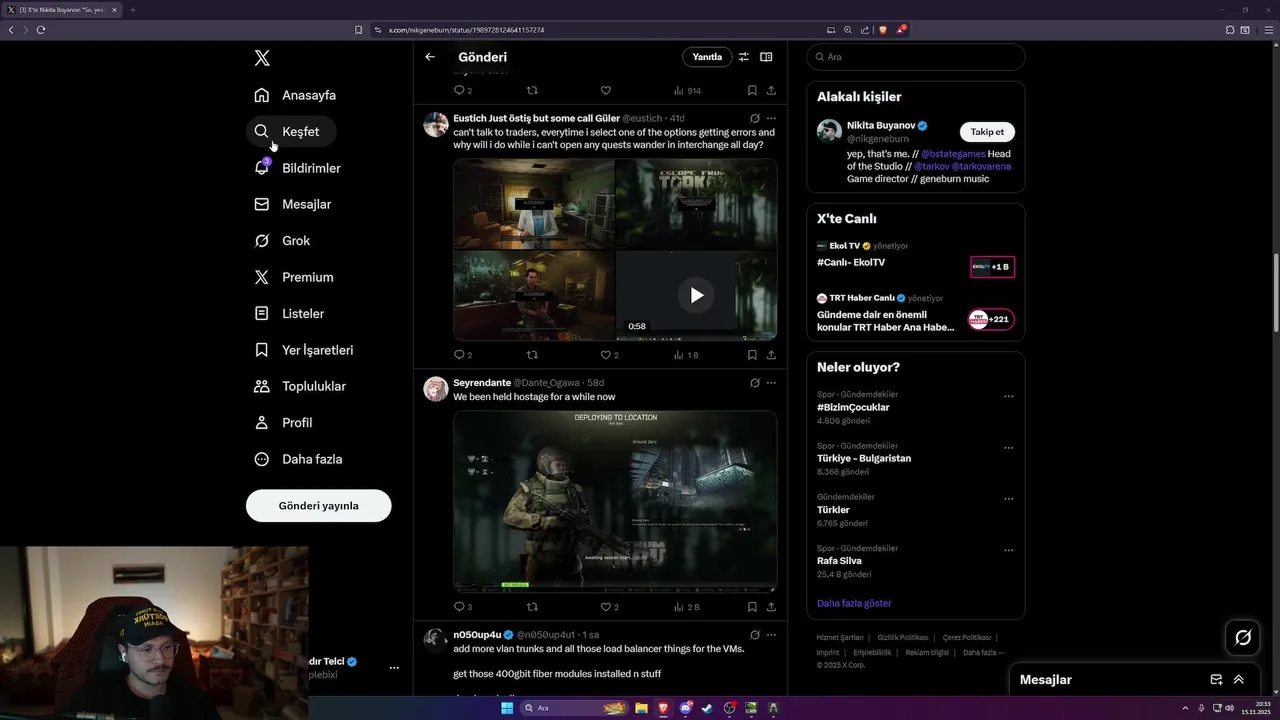Open Grok from the sidebar
The image size is (1280, 720).
point(282,241)
